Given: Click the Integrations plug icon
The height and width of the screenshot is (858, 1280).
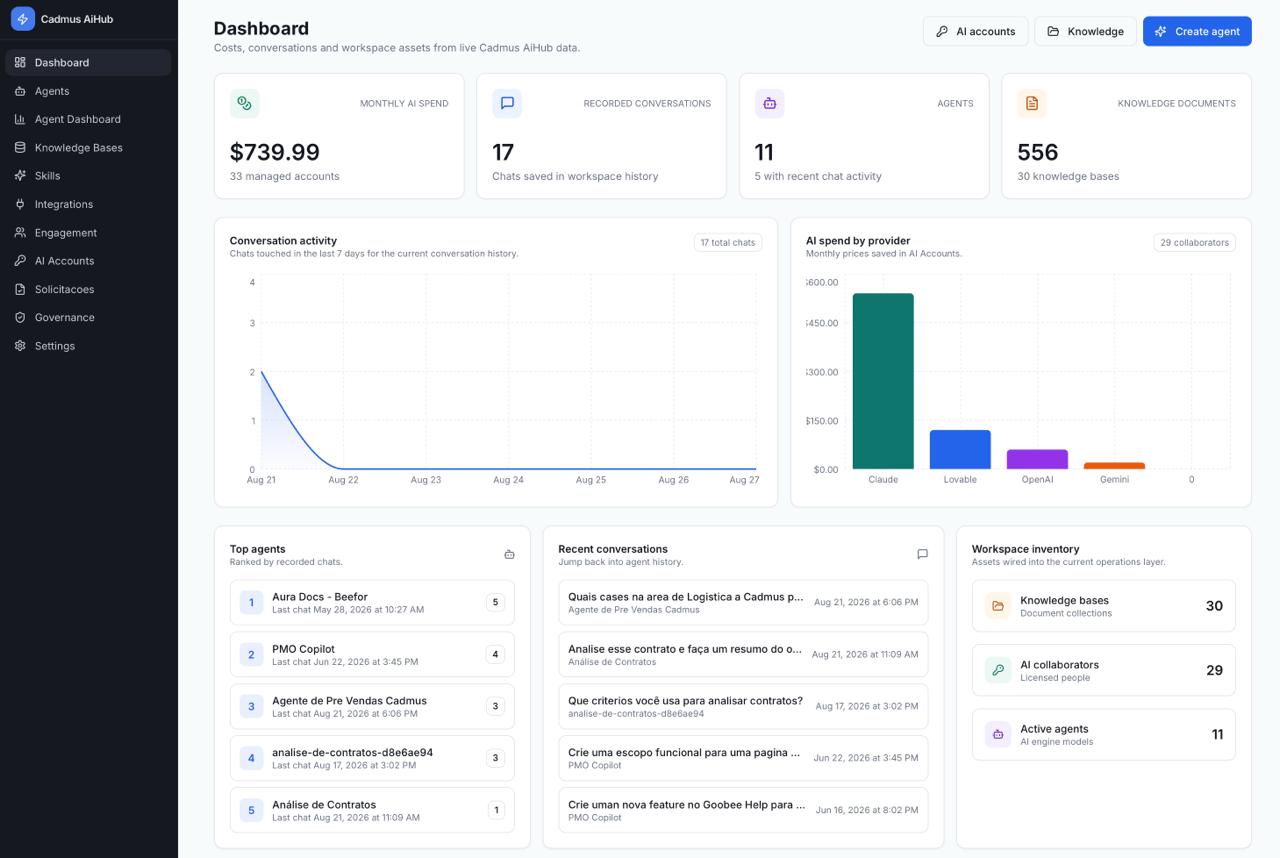Looking at the screenshot, I should (x=20, y=204).
